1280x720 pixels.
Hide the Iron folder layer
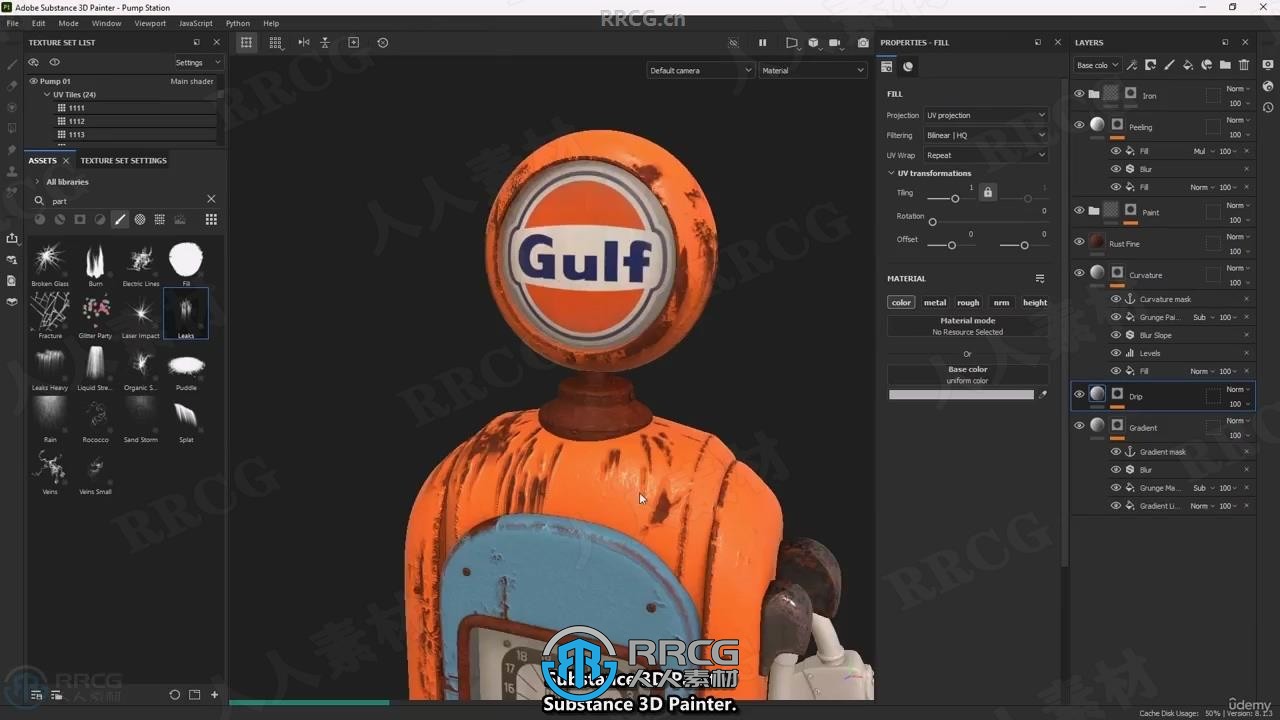click(1079, 94)
